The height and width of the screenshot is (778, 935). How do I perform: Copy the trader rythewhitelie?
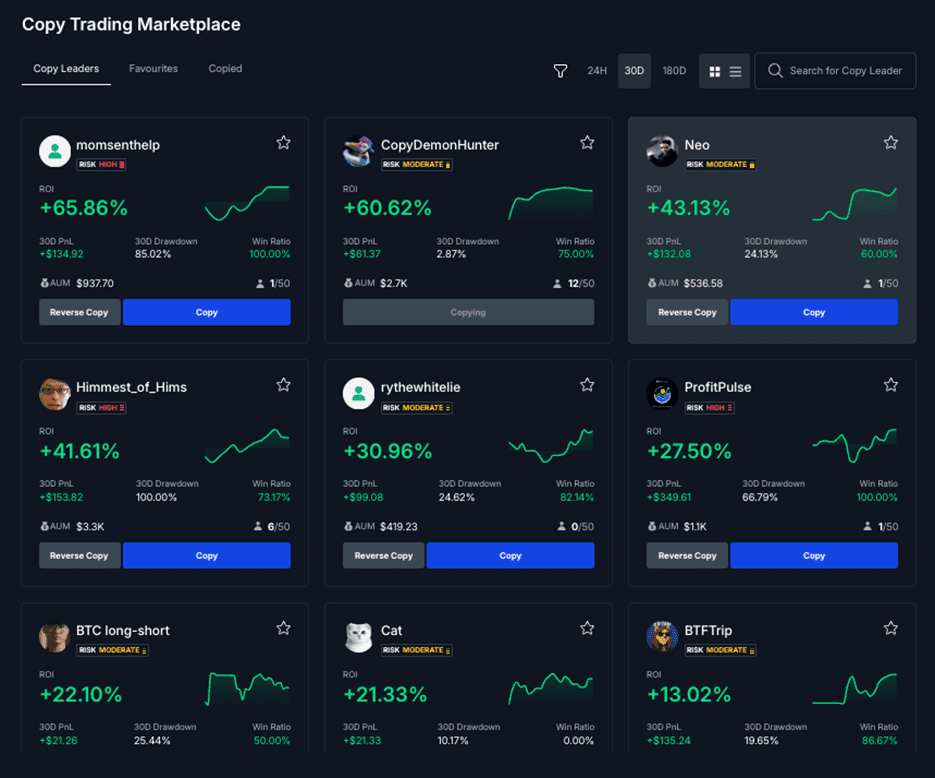coord(510,555)
